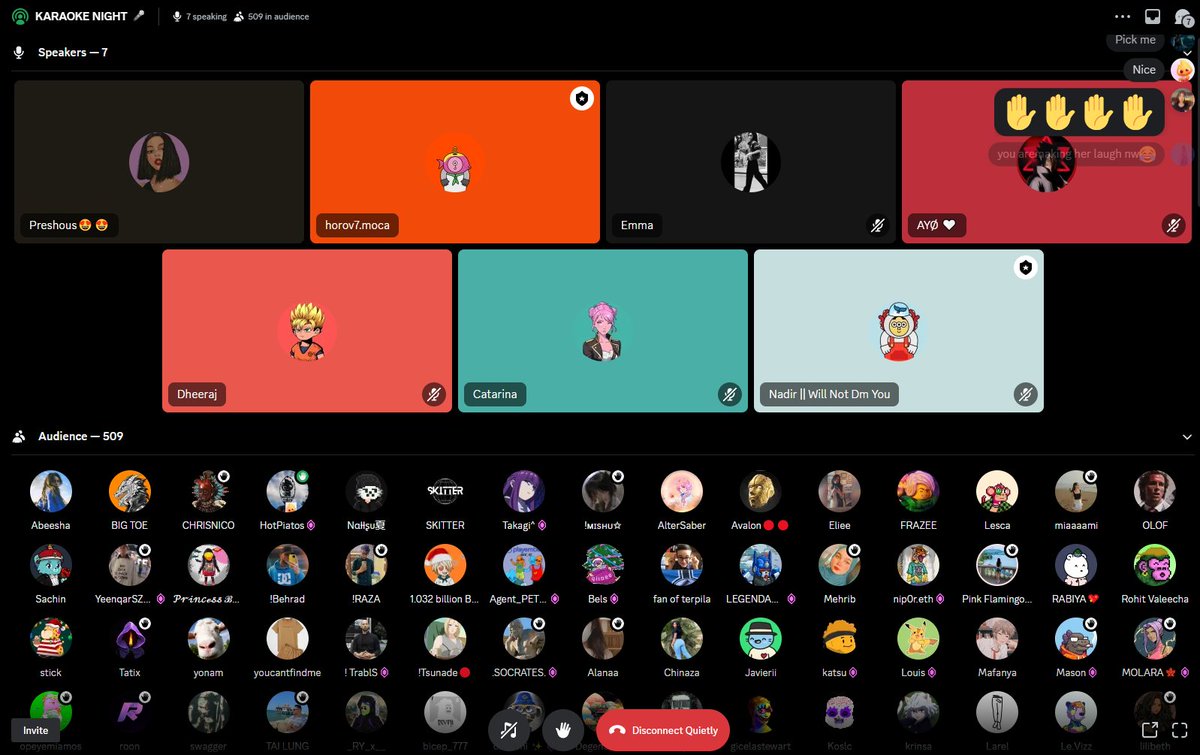The height and width of the screenshot is (755, 1200).
Task: Expand the chevron under the Pick me avatar
Action: pyautogui.click(x=1187, y=52)
